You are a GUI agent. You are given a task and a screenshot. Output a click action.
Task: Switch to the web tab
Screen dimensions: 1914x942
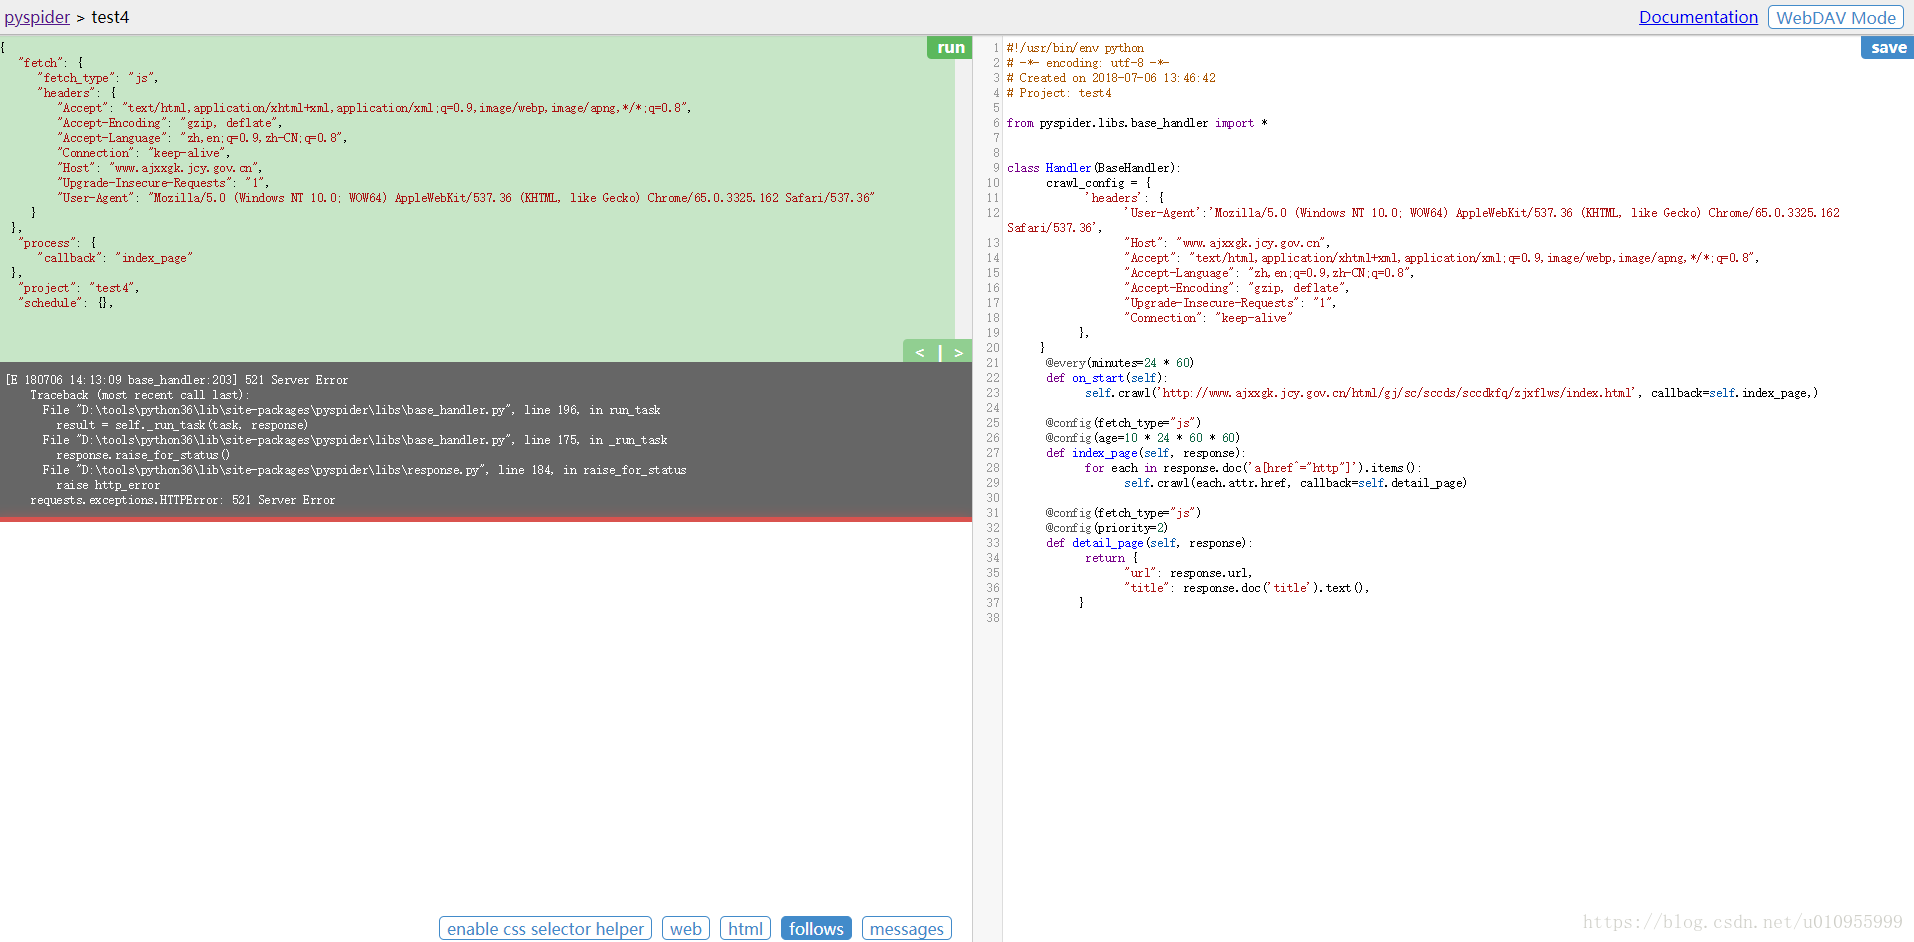[685, 928]
